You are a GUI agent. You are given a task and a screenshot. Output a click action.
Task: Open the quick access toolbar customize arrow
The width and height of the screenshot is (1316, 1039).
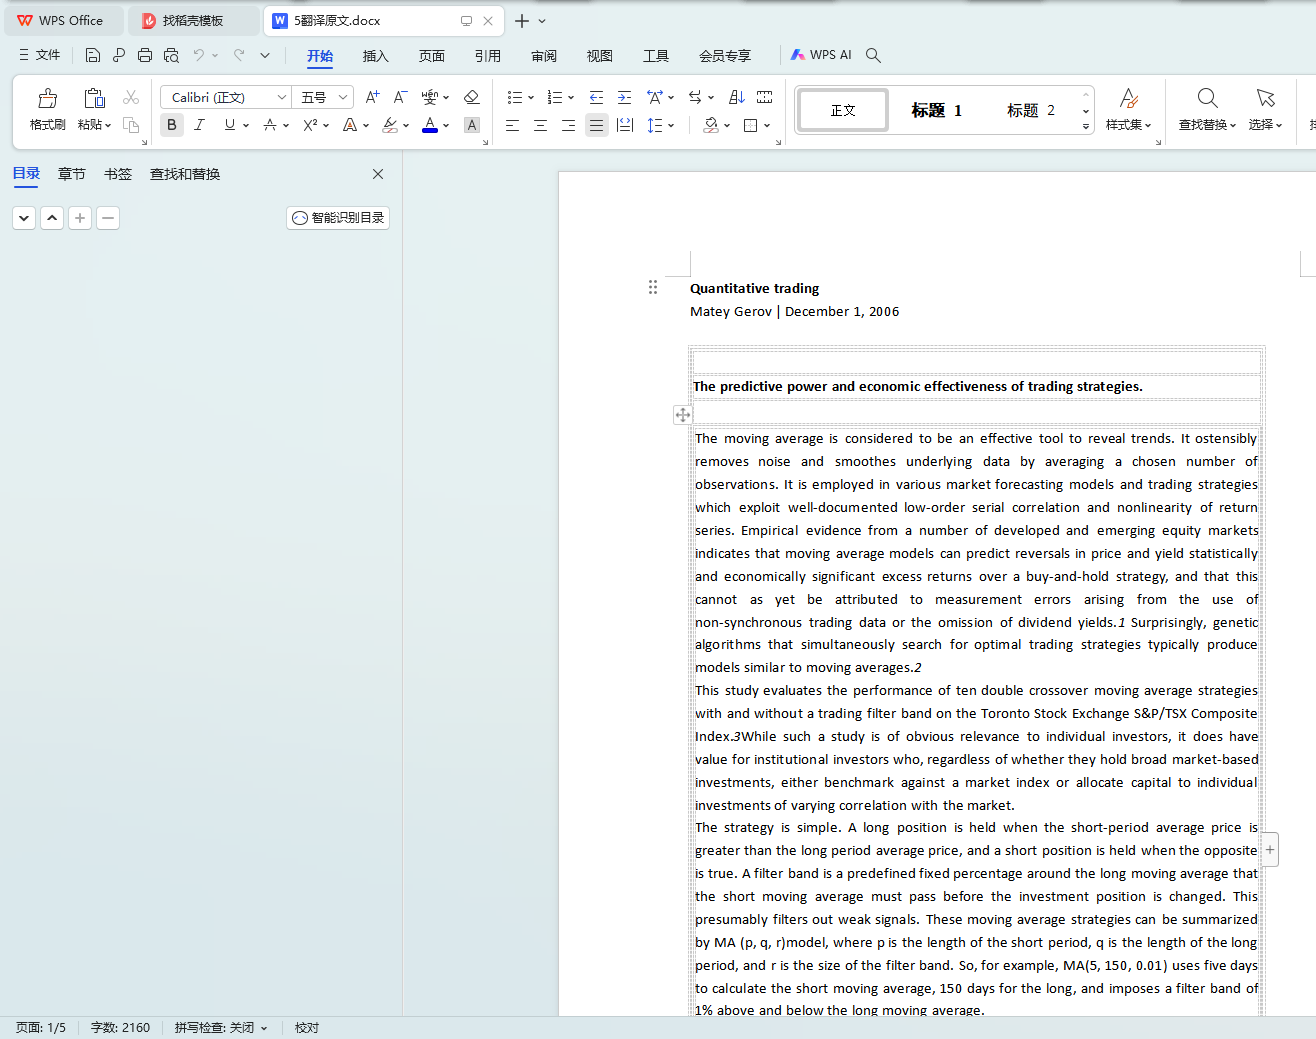(265, 55)
